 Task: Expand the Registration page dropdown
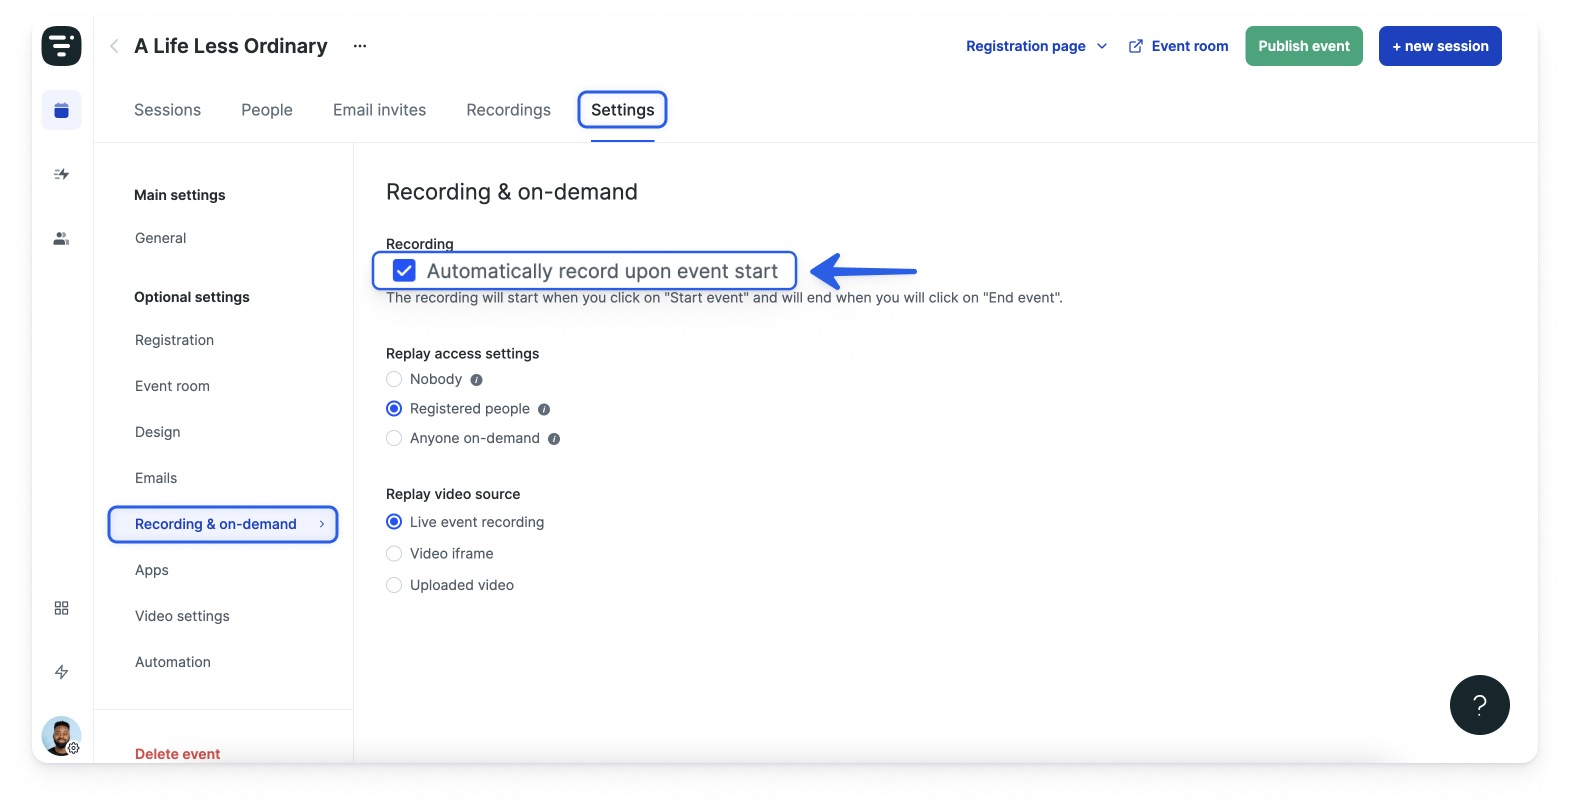coord(1037,46)
